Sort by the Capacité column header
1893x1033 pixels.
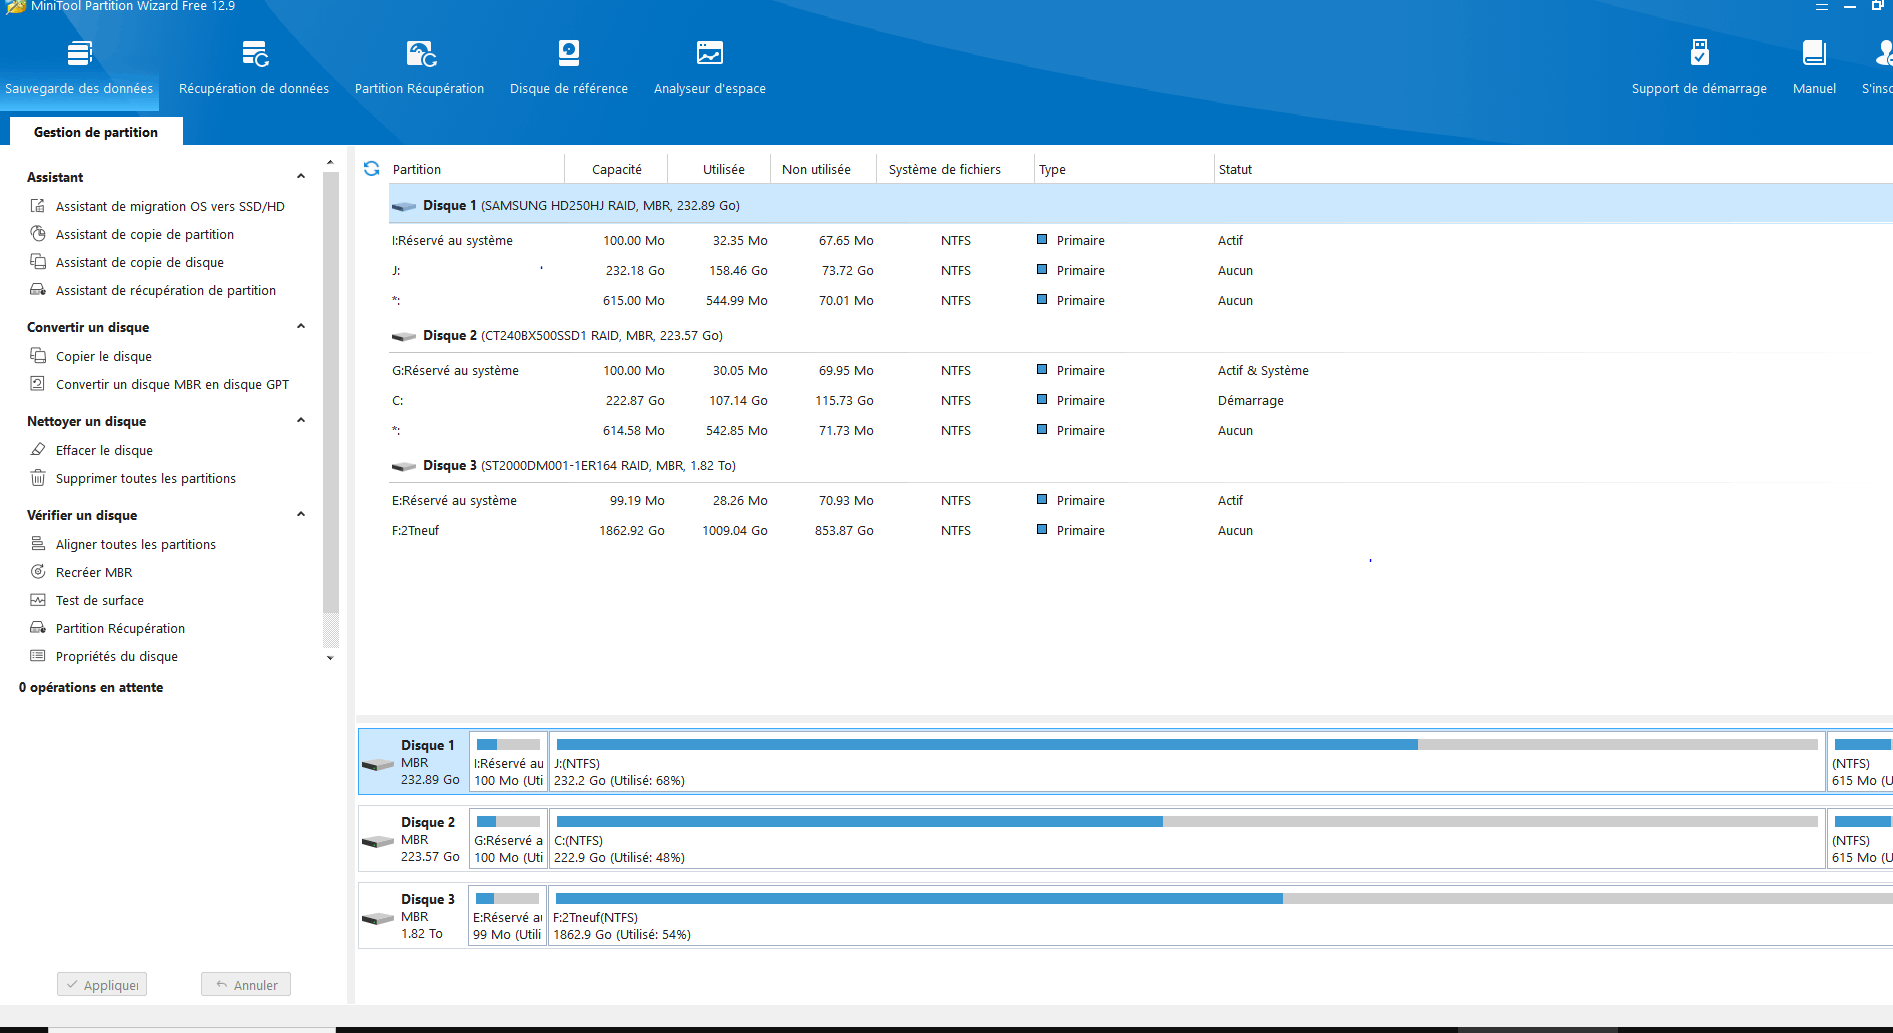point(616,169)
